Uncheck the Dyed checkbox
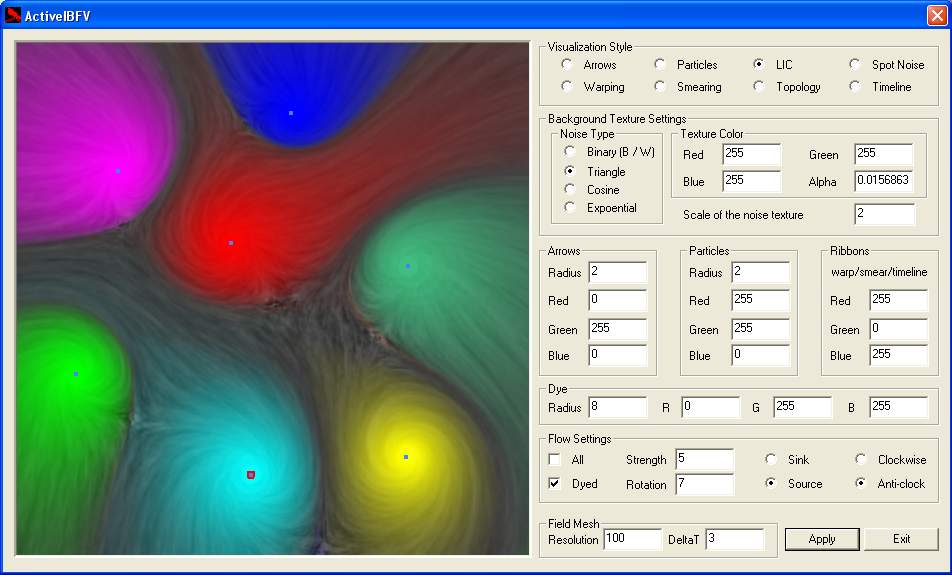Image resolution: width=952 pixels, height=575 pixels. [555, 484]
